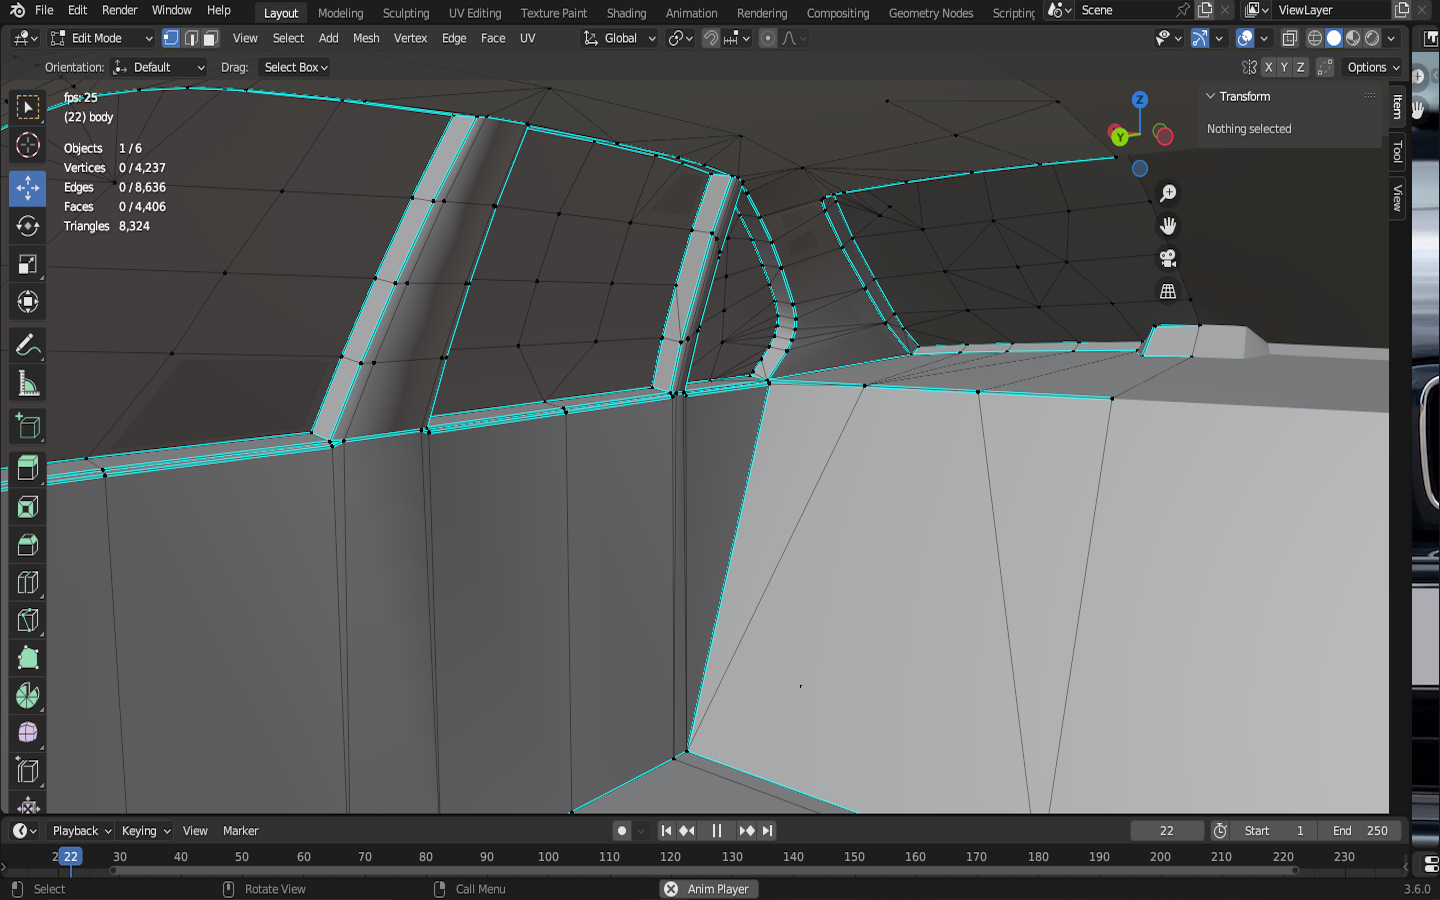Click the zoom viewport magnifier icon
This screenshot has height=900, width=1440.
(1167, 193)
